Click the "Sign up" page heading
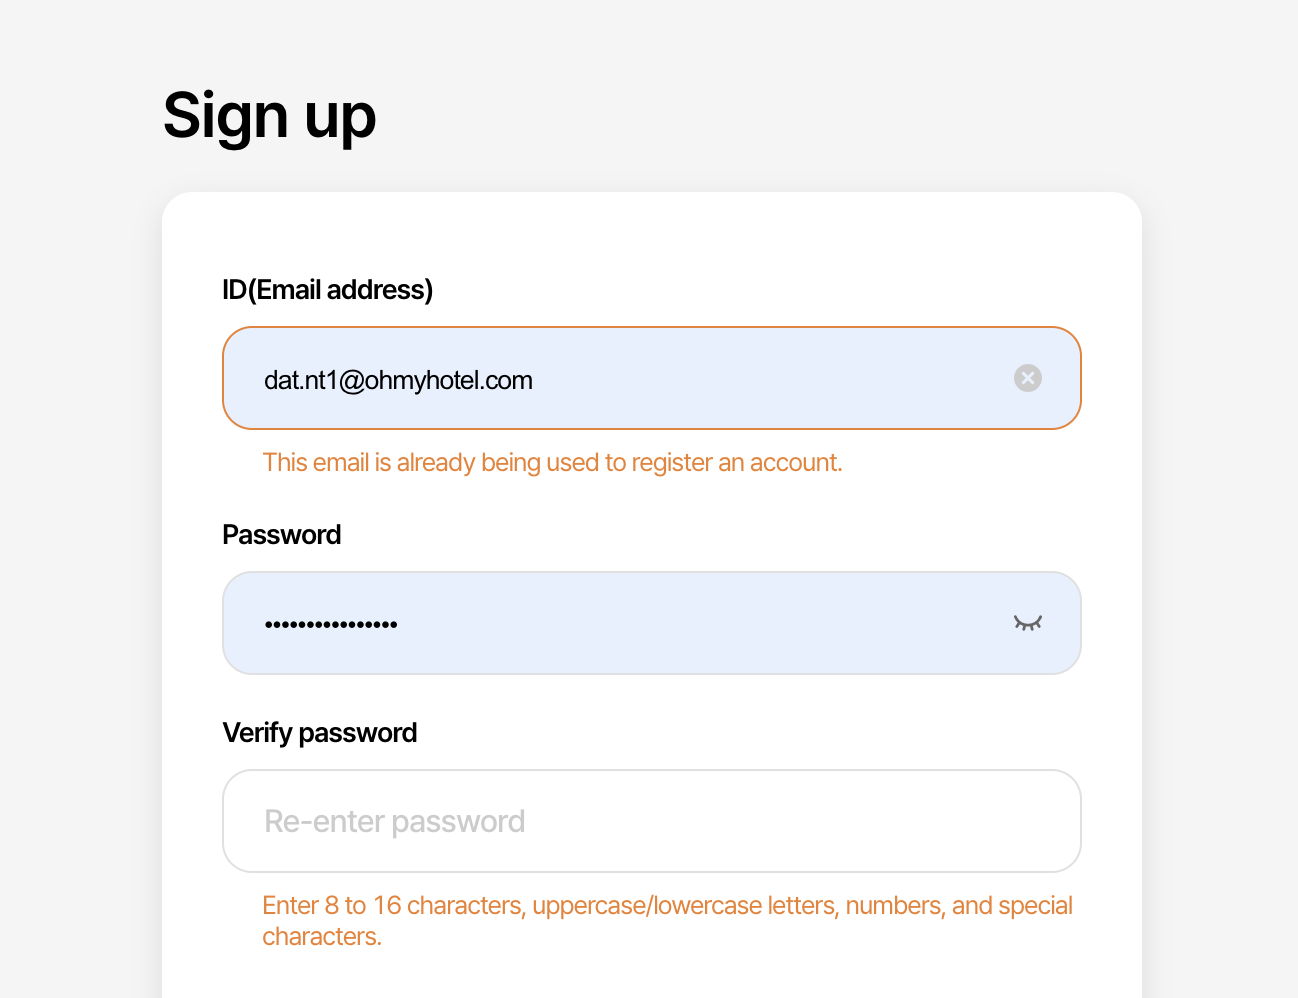This screenshot has height=998, width=1298. coord(269,116)
